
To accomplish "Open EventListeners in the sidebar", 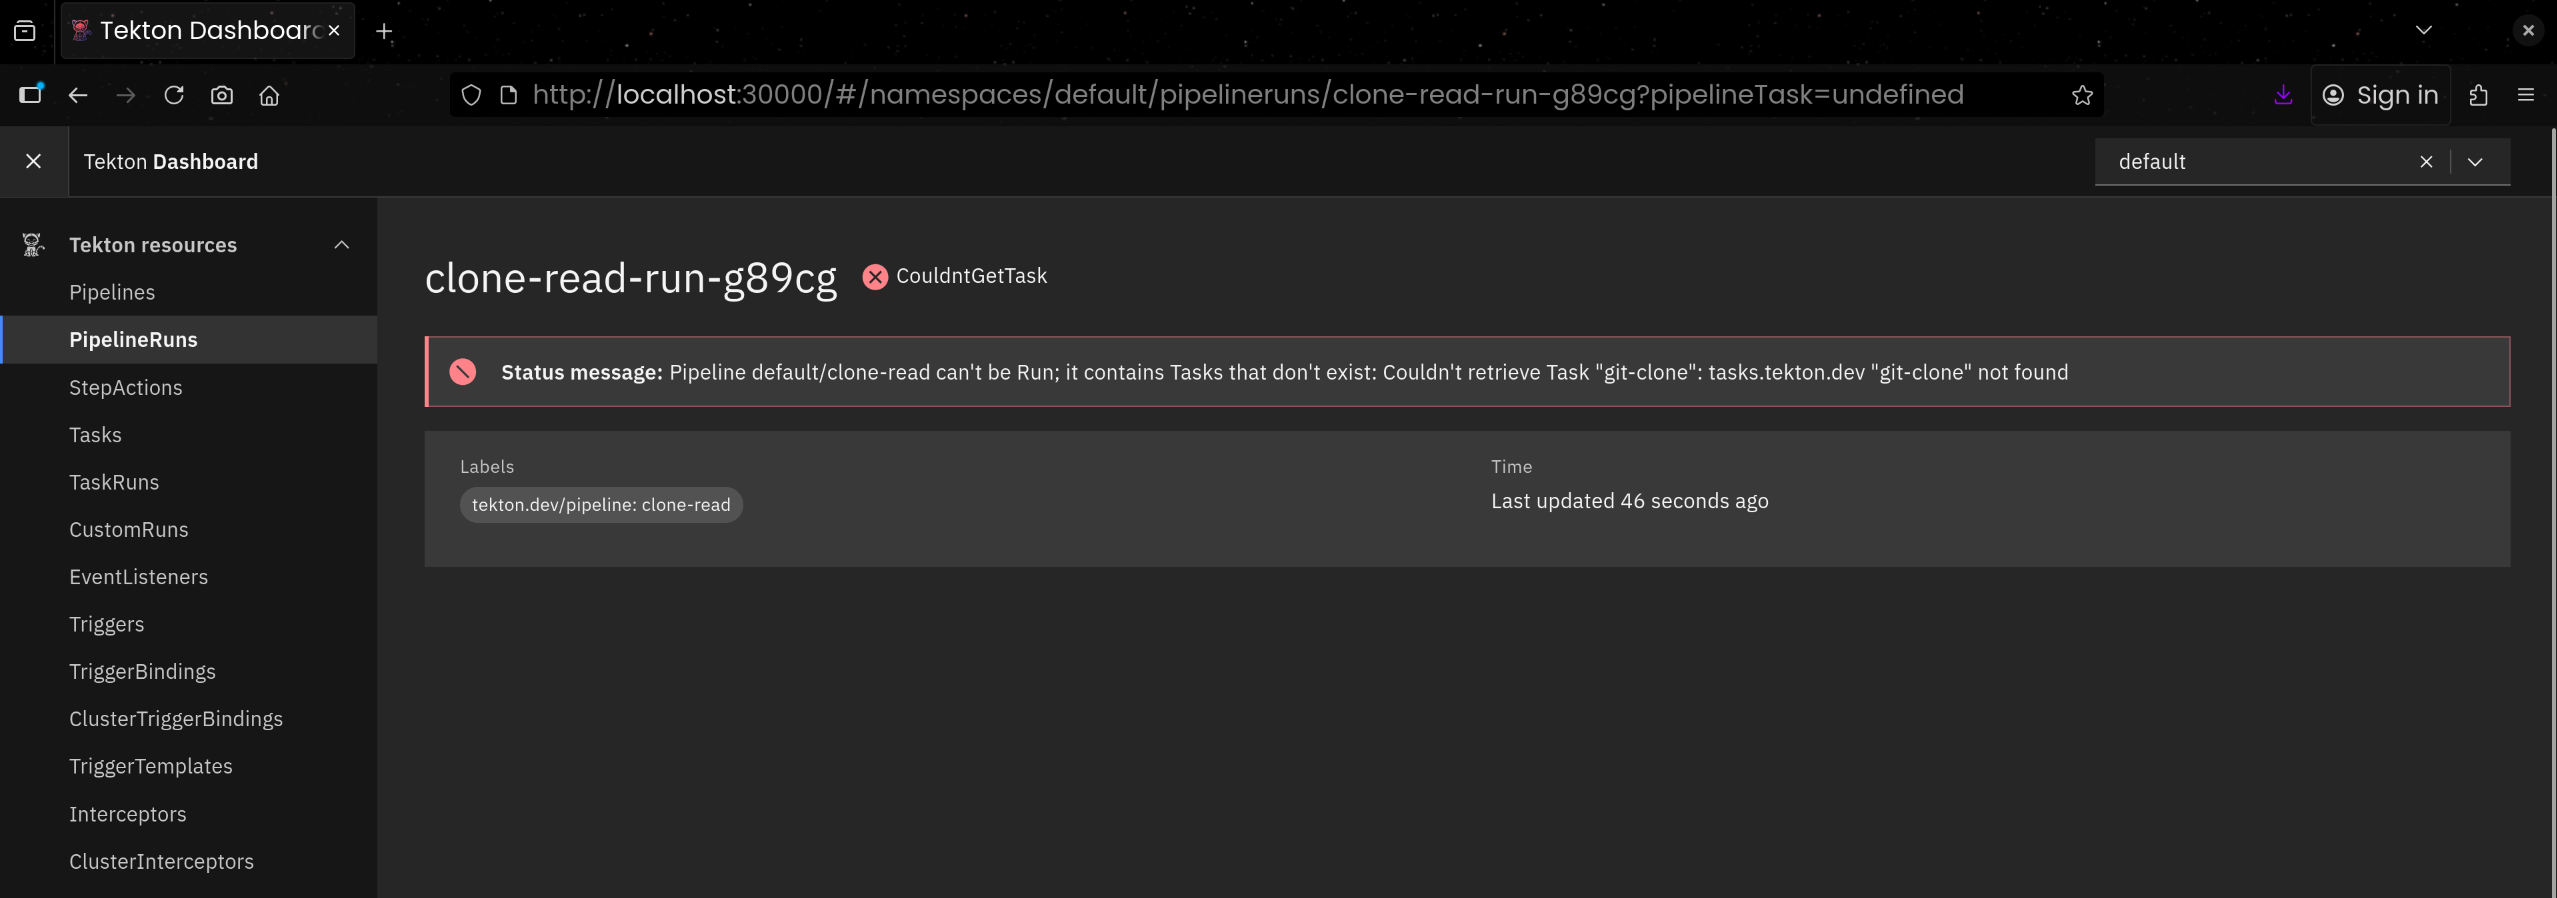I will 138,577.
